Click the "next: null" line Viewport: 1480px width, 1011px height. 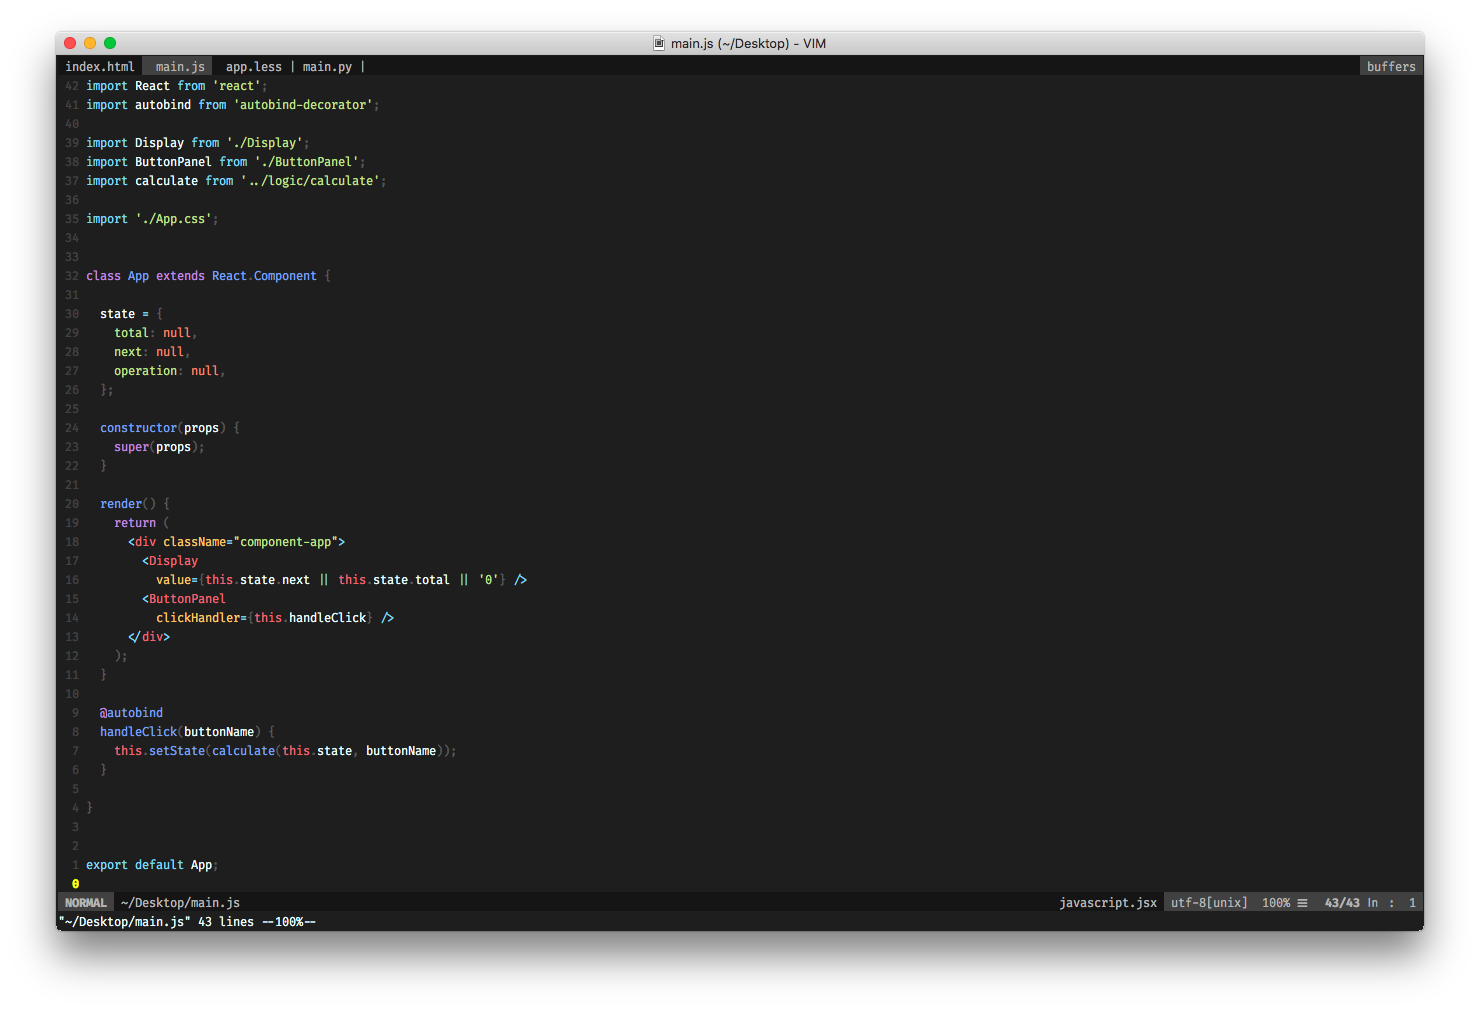coord(152,352)
